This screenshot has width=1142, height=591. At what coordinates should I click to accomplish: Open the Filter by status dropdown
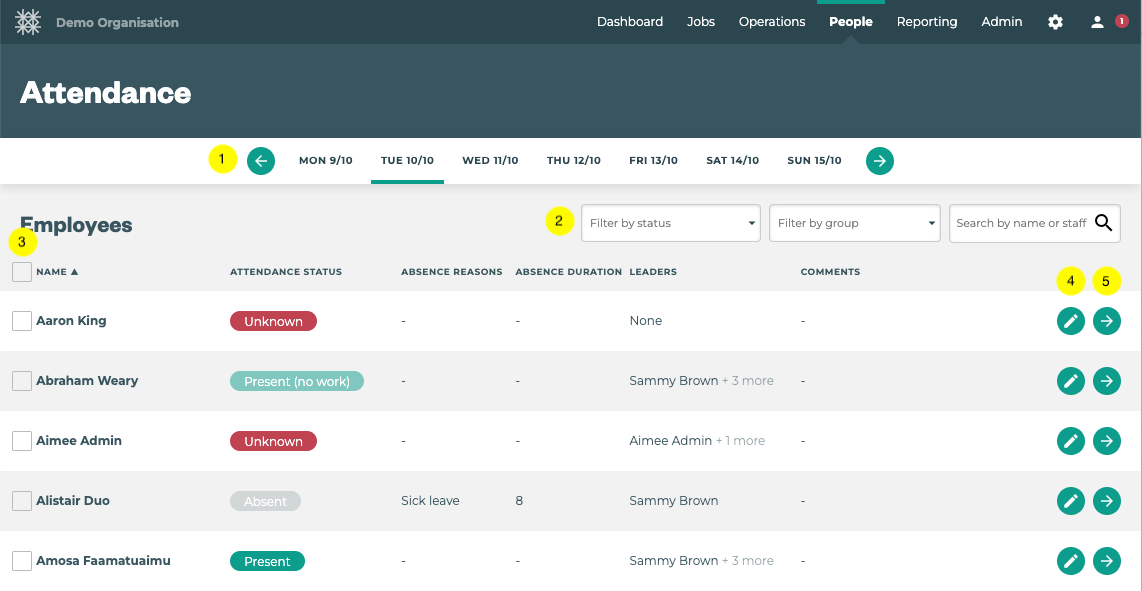[x=671, y=223]
